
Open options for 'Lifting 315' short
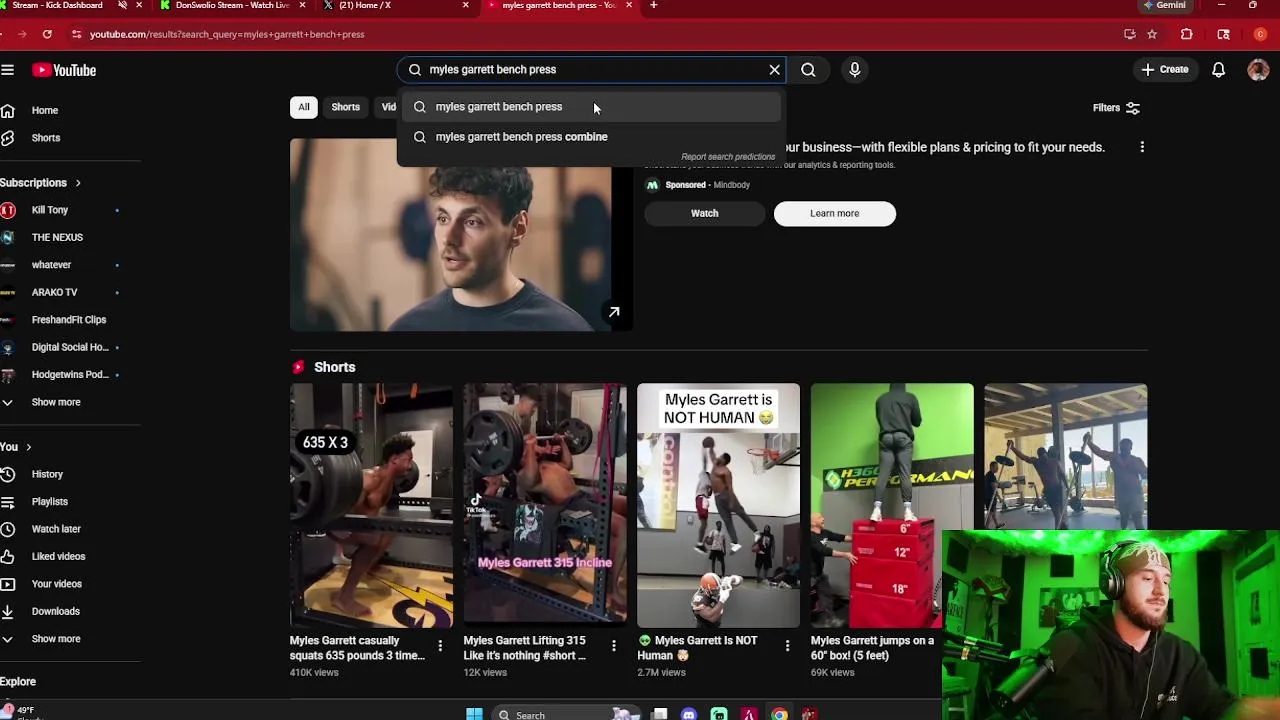[613, 646]
